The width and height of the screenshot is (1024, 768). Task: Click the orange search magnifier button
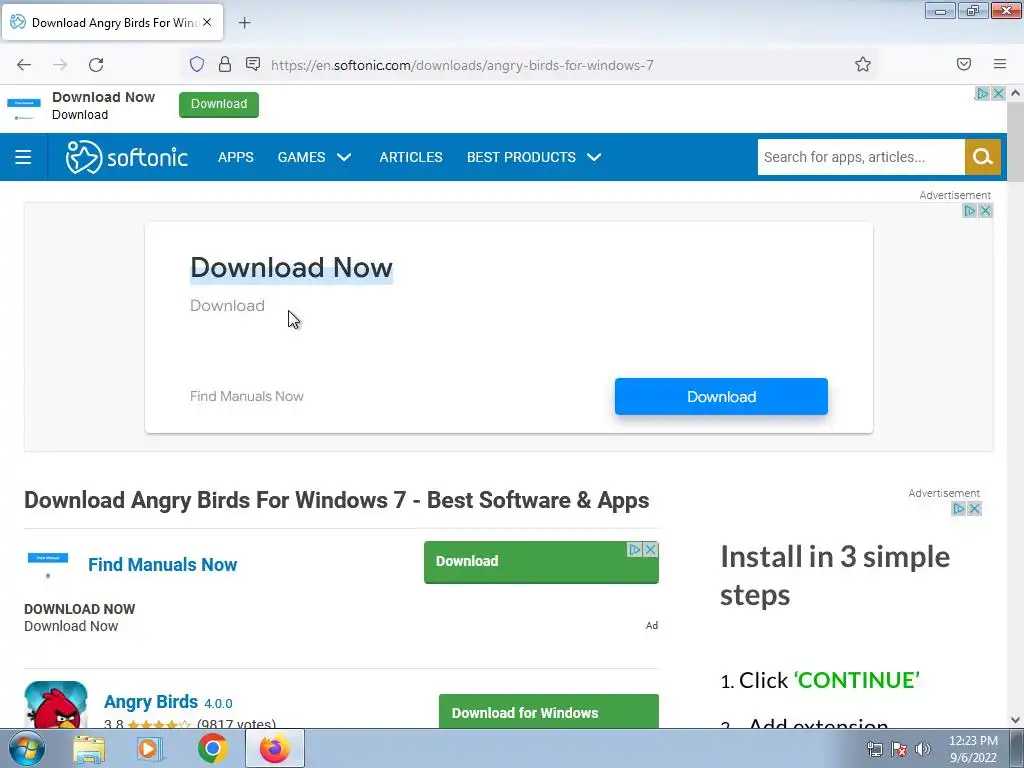982,157
